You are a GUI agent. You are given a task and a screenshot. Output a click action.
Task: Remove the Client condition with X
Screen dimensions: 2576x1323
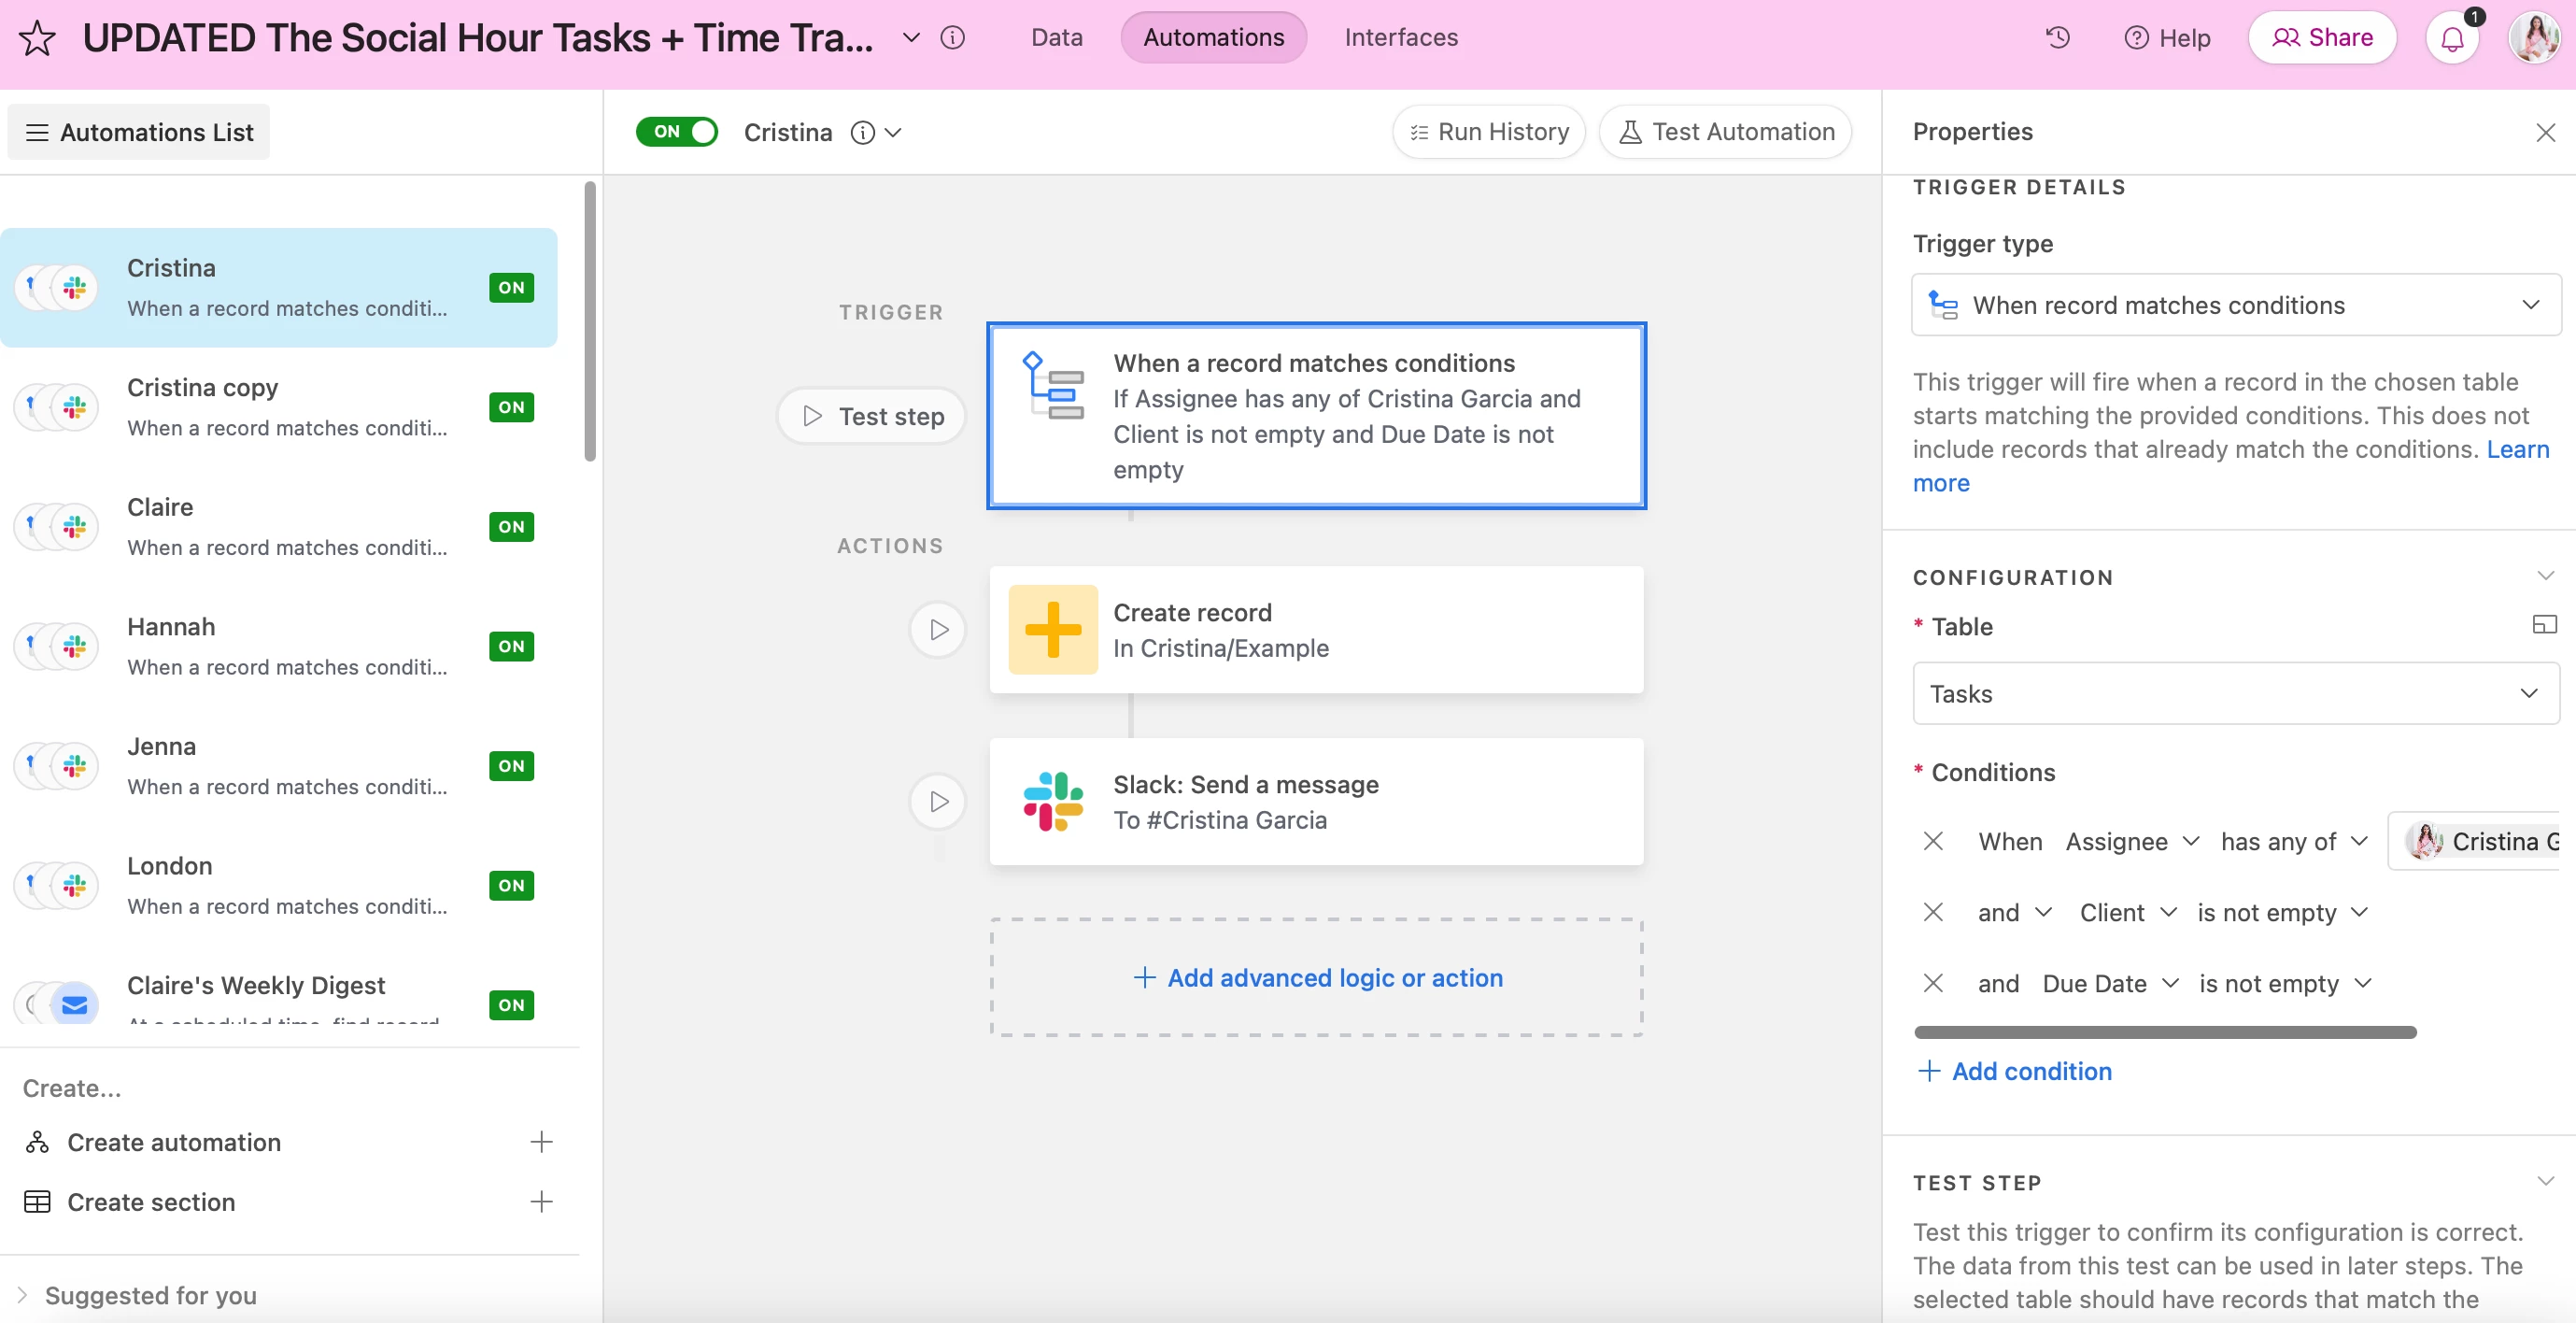(1933, 912)
